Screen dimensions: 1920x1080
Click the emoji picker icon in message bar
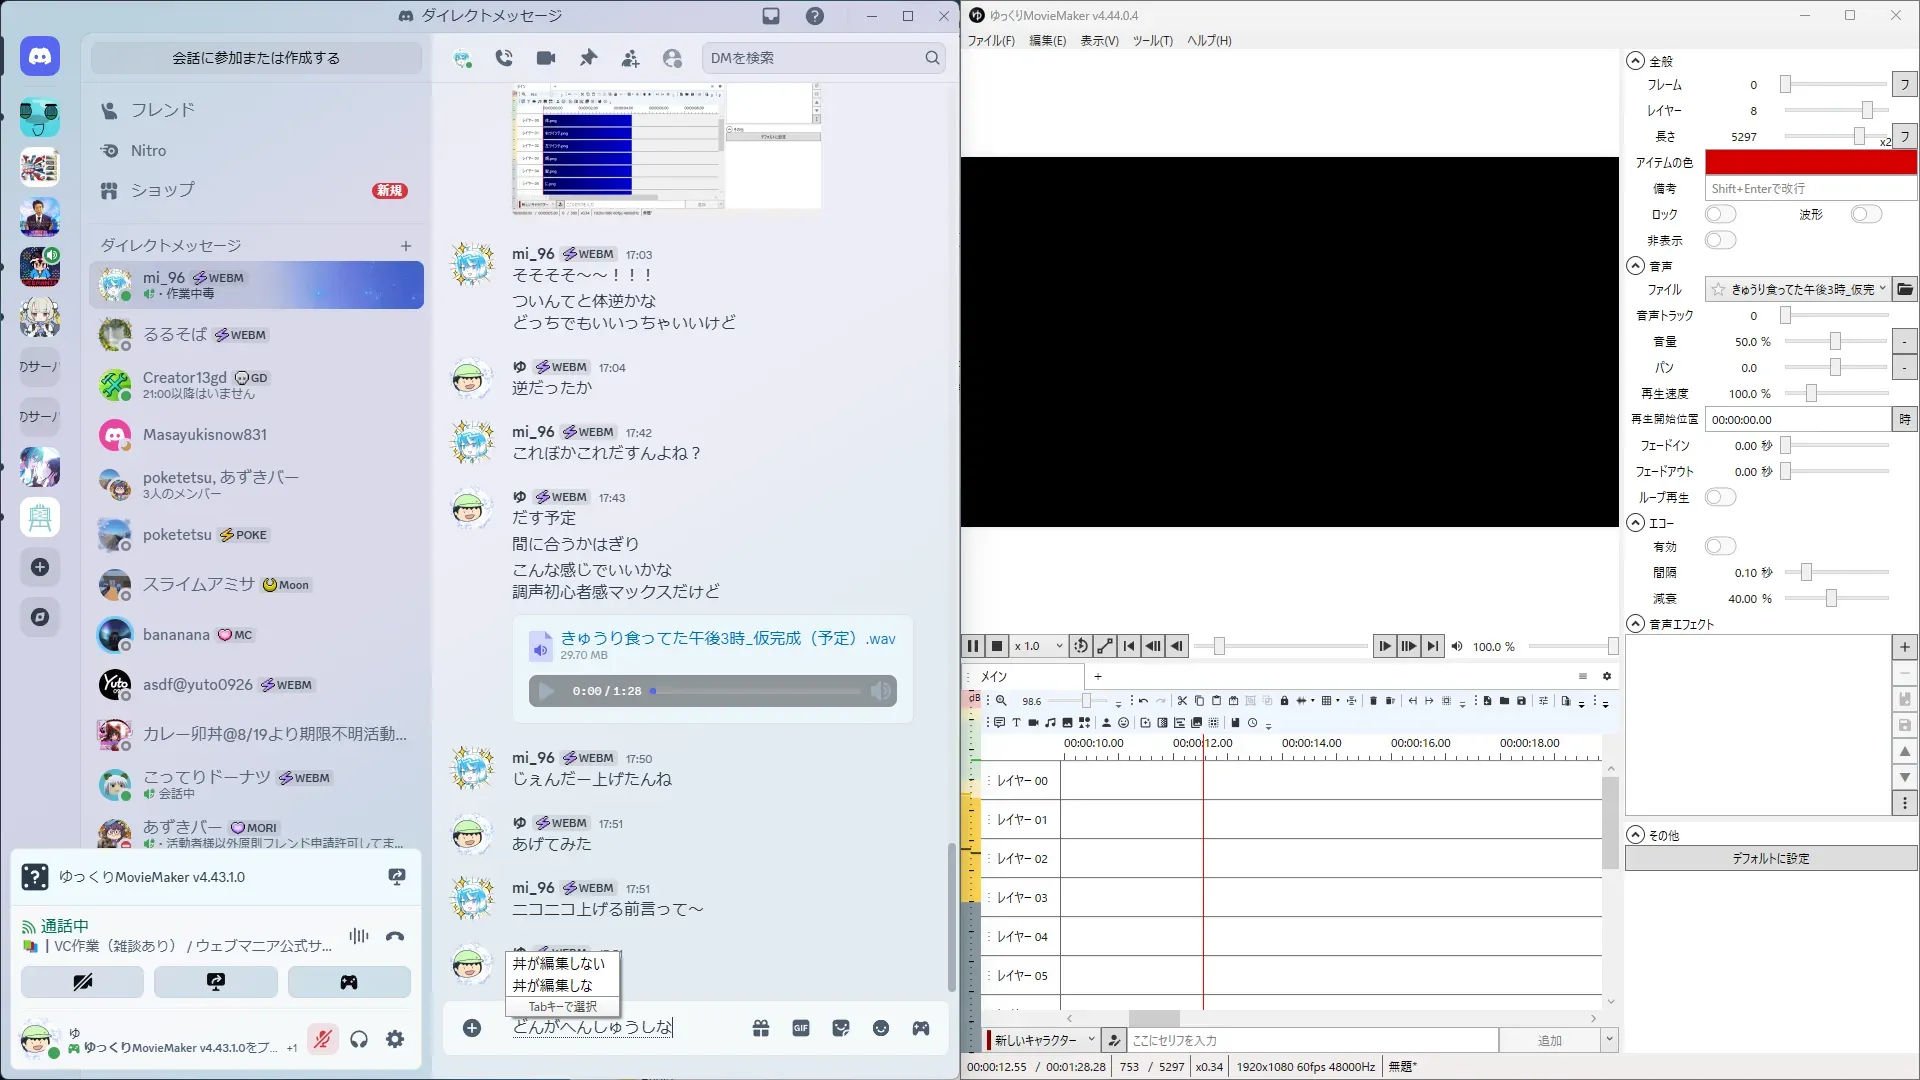(880, 1028)
